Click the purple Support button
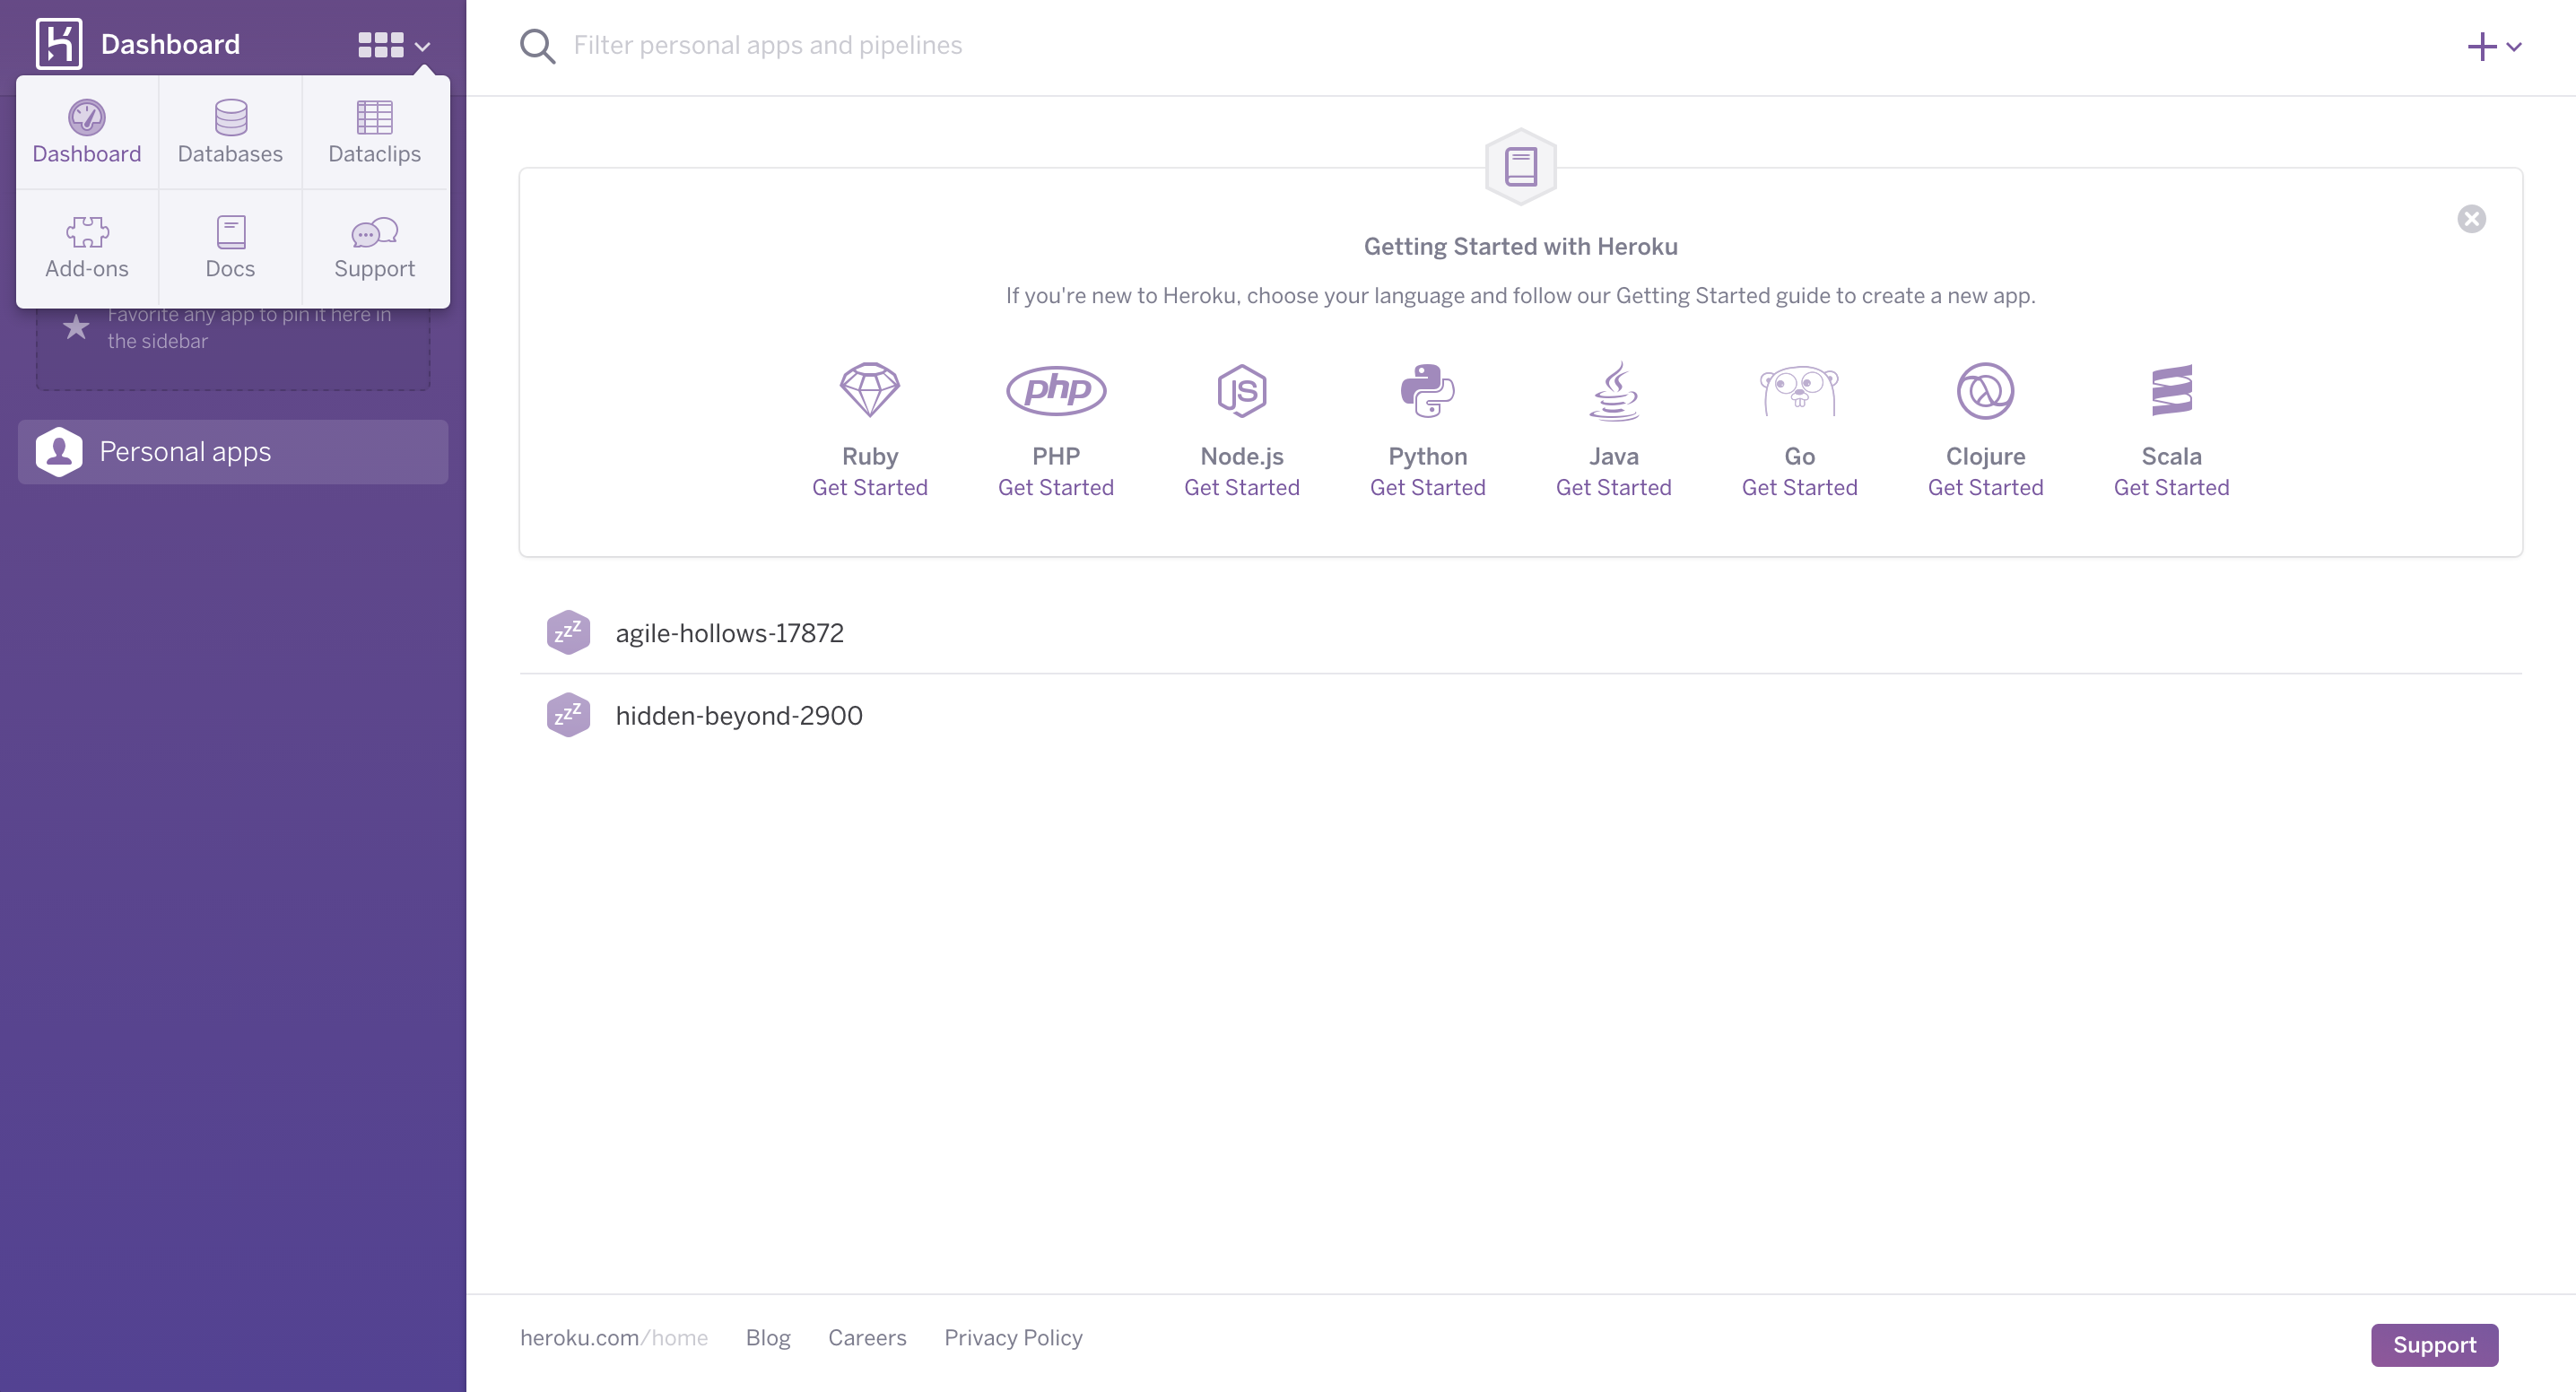This screenshot has width=2576, height=1392. [x=2434, y=1345]
